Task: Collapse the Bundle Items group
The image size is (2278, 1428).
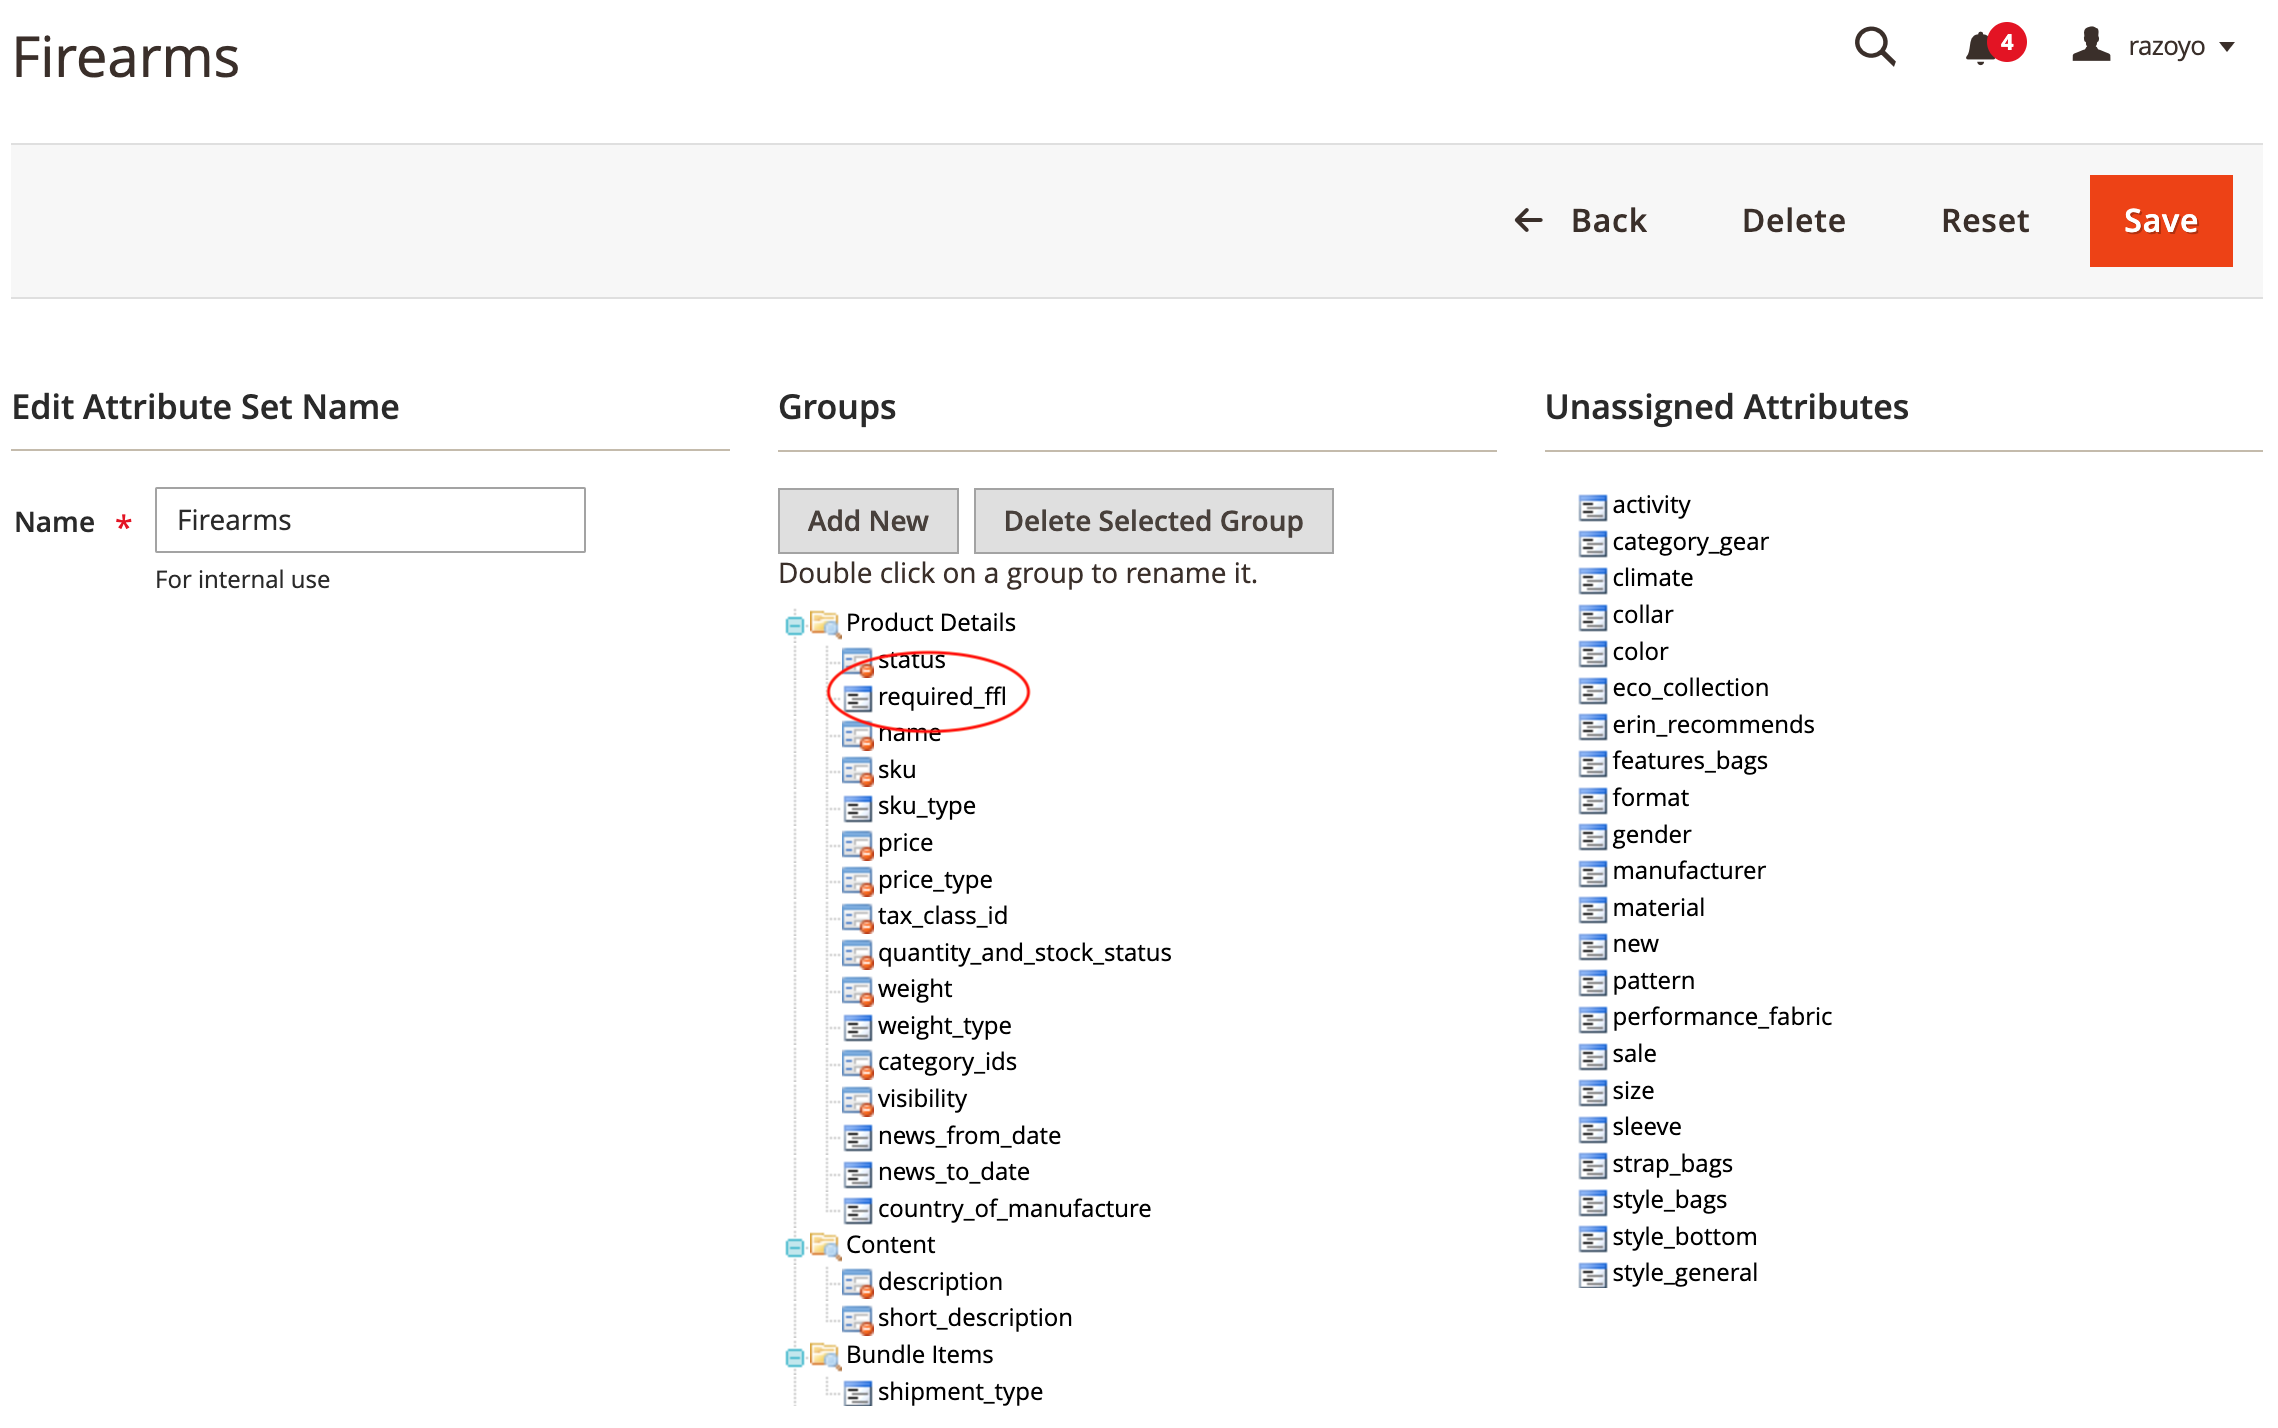Action: (795, 1358)
